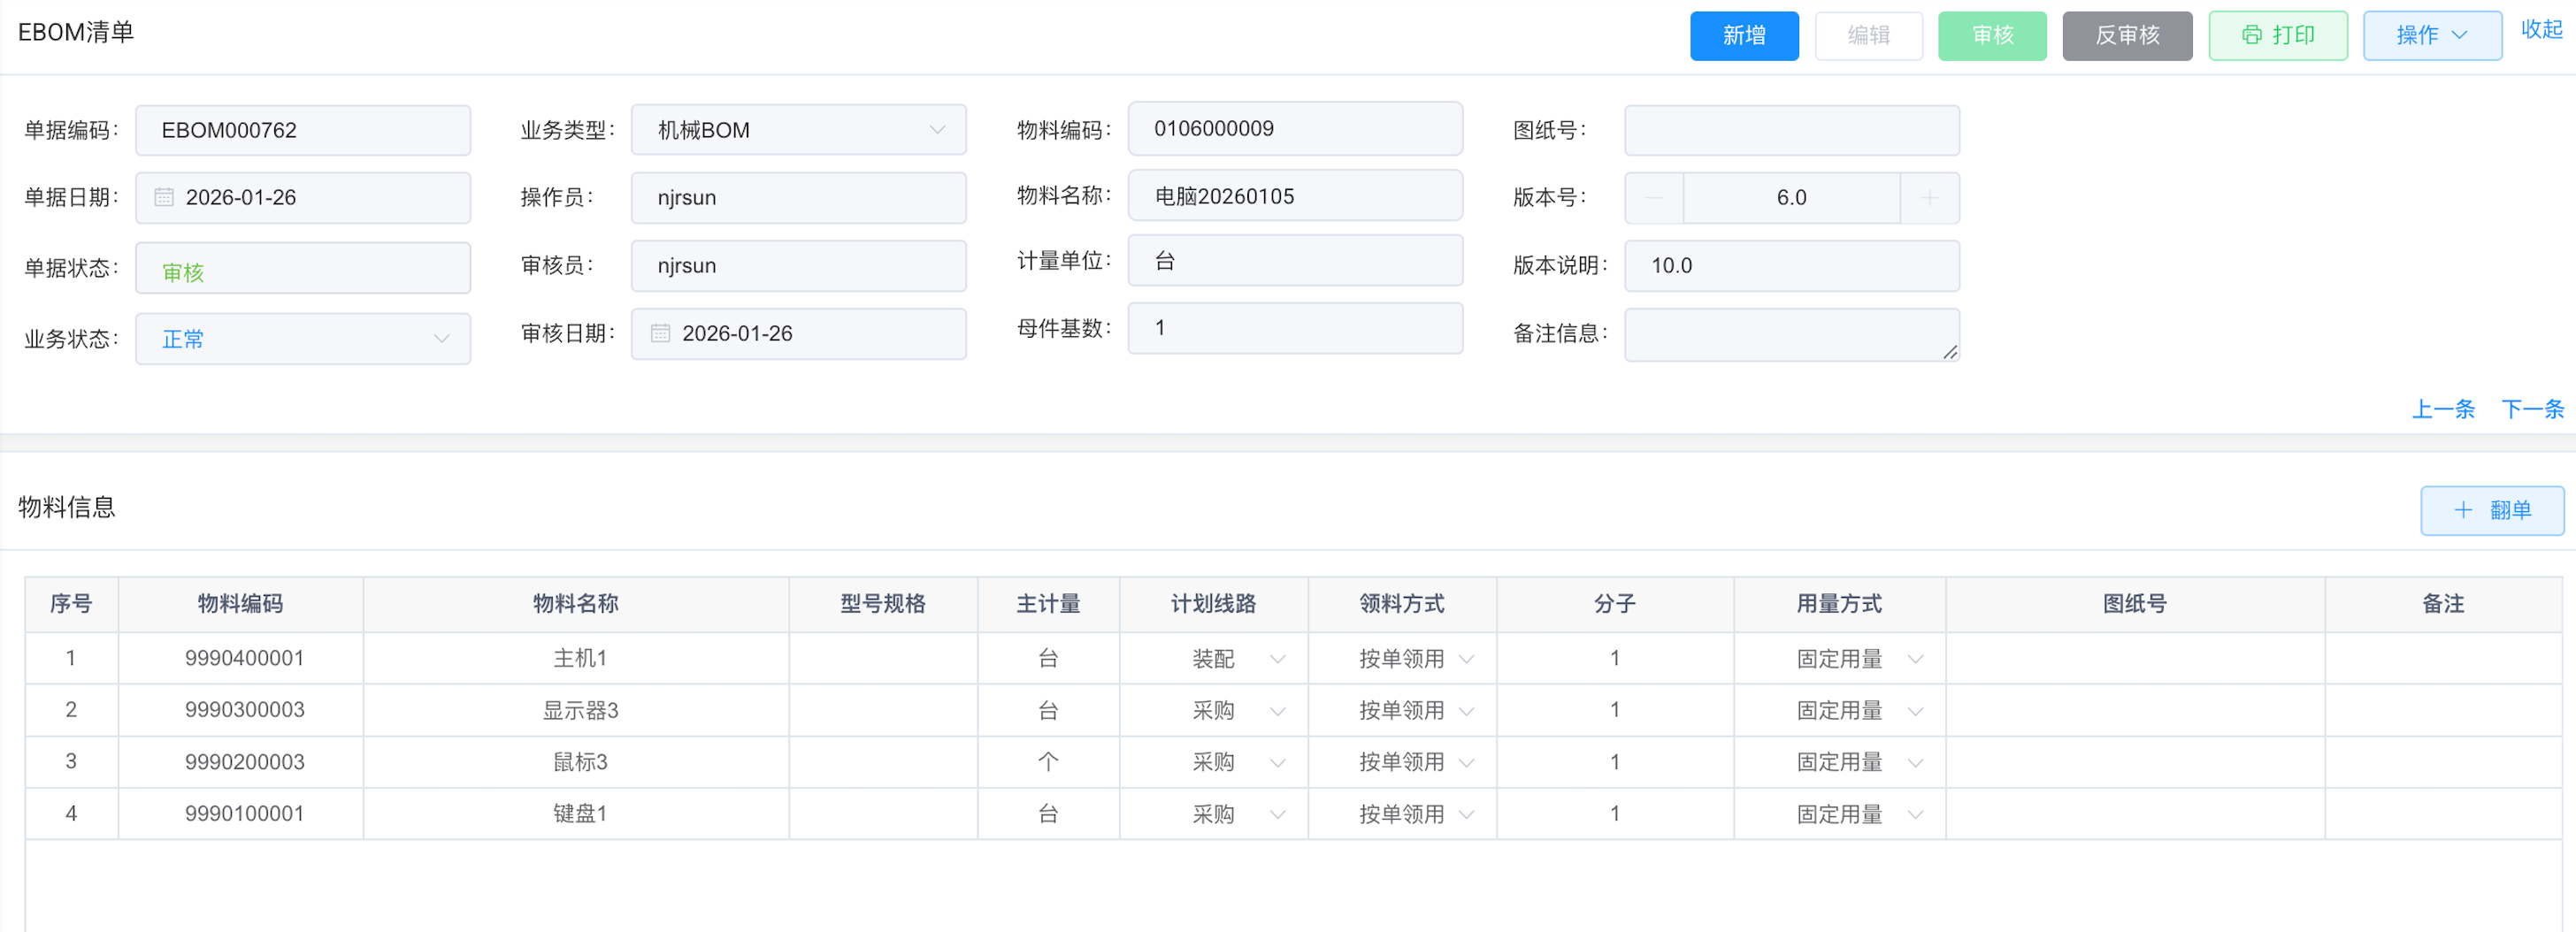Click the 物料编码 column header in table
2576x932 pixels.
coord(240,604)
